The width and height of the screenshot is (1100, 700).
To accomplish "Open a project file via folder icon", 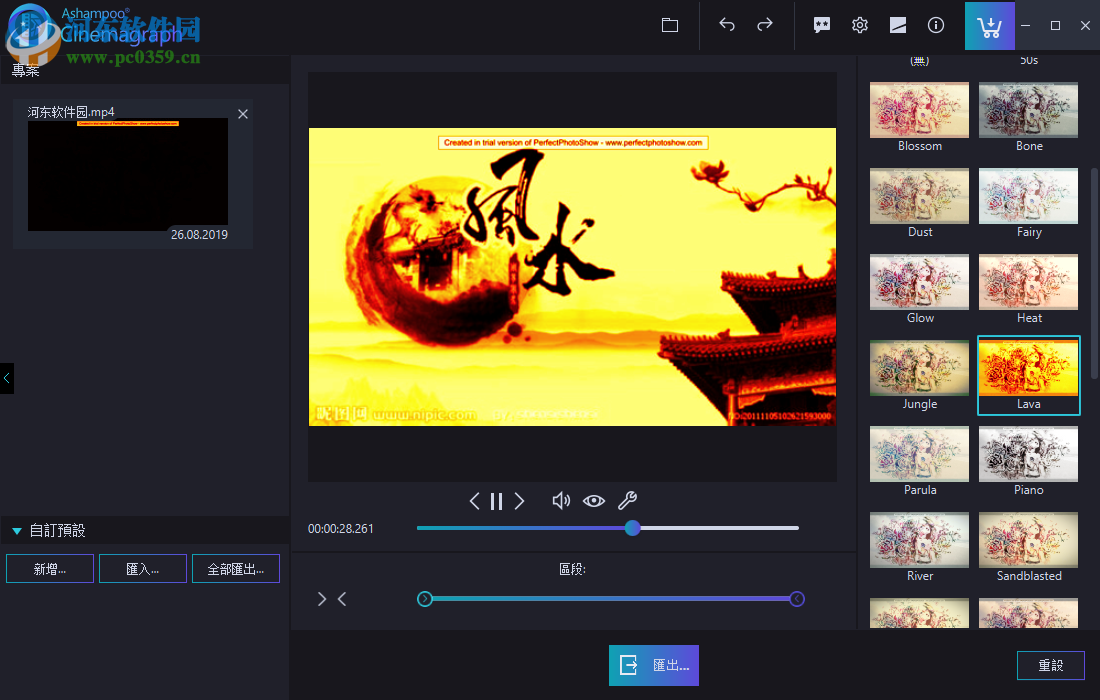I will click(x=669, y=25).
